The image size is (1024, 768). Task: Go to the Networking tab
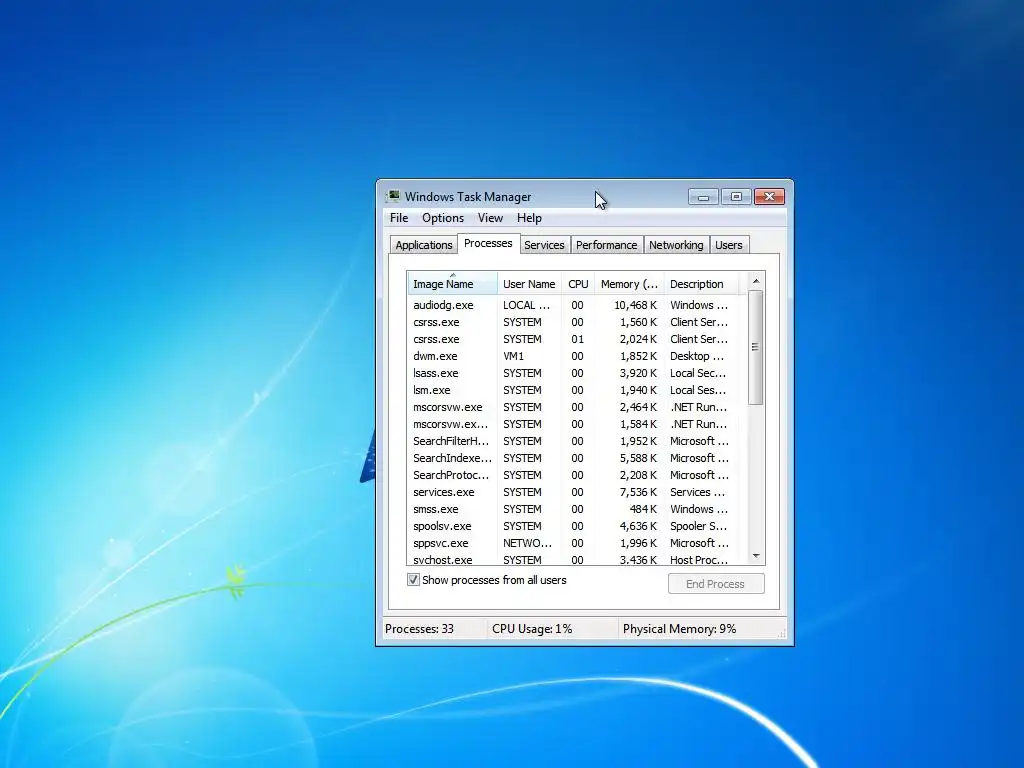tap(676, 245)
